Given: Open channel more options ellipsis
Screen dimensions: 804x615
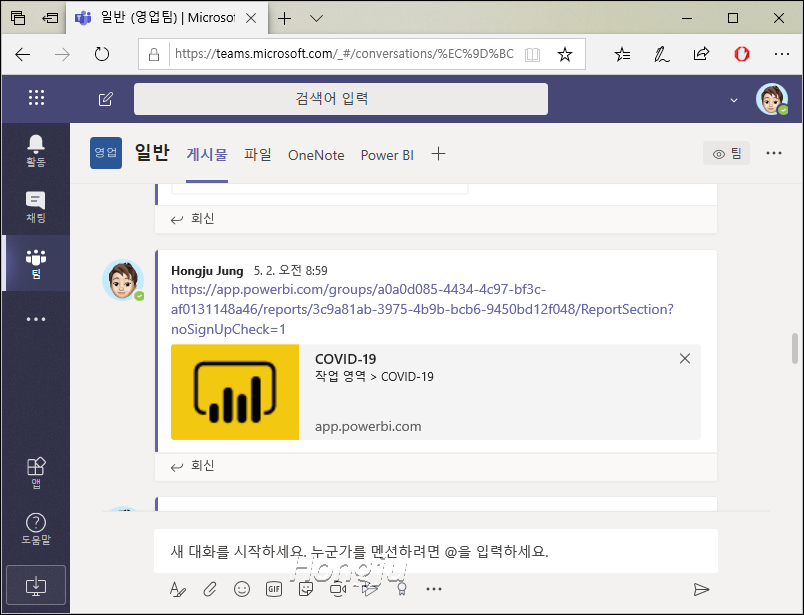Looking at the screenshot, I should click(x=774, y=153).
